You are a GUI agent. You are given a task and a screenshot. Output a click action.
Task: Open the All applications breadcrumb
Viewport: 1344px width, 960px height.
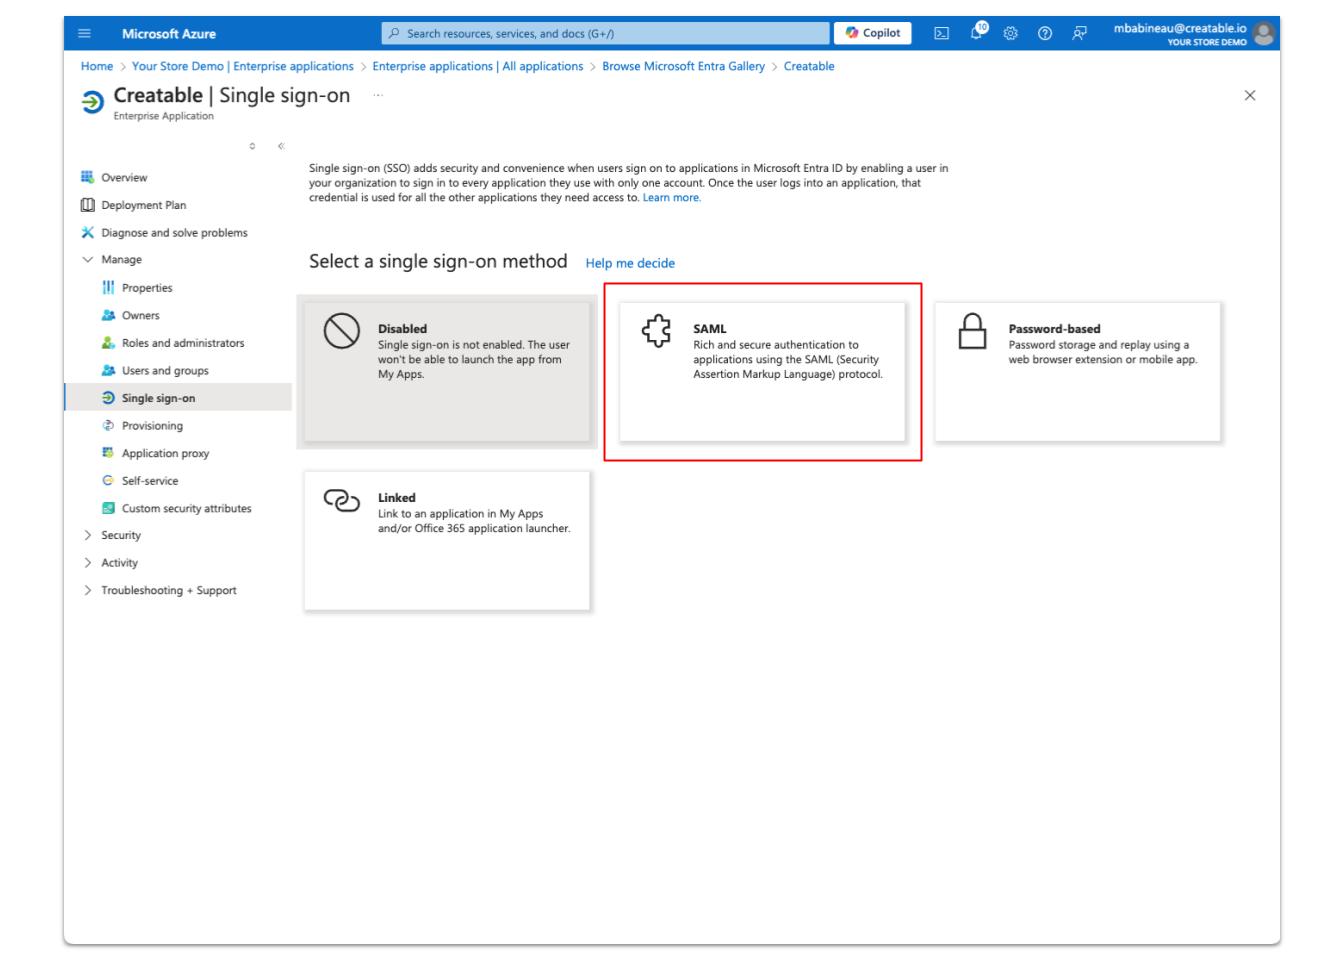(478, 66)
